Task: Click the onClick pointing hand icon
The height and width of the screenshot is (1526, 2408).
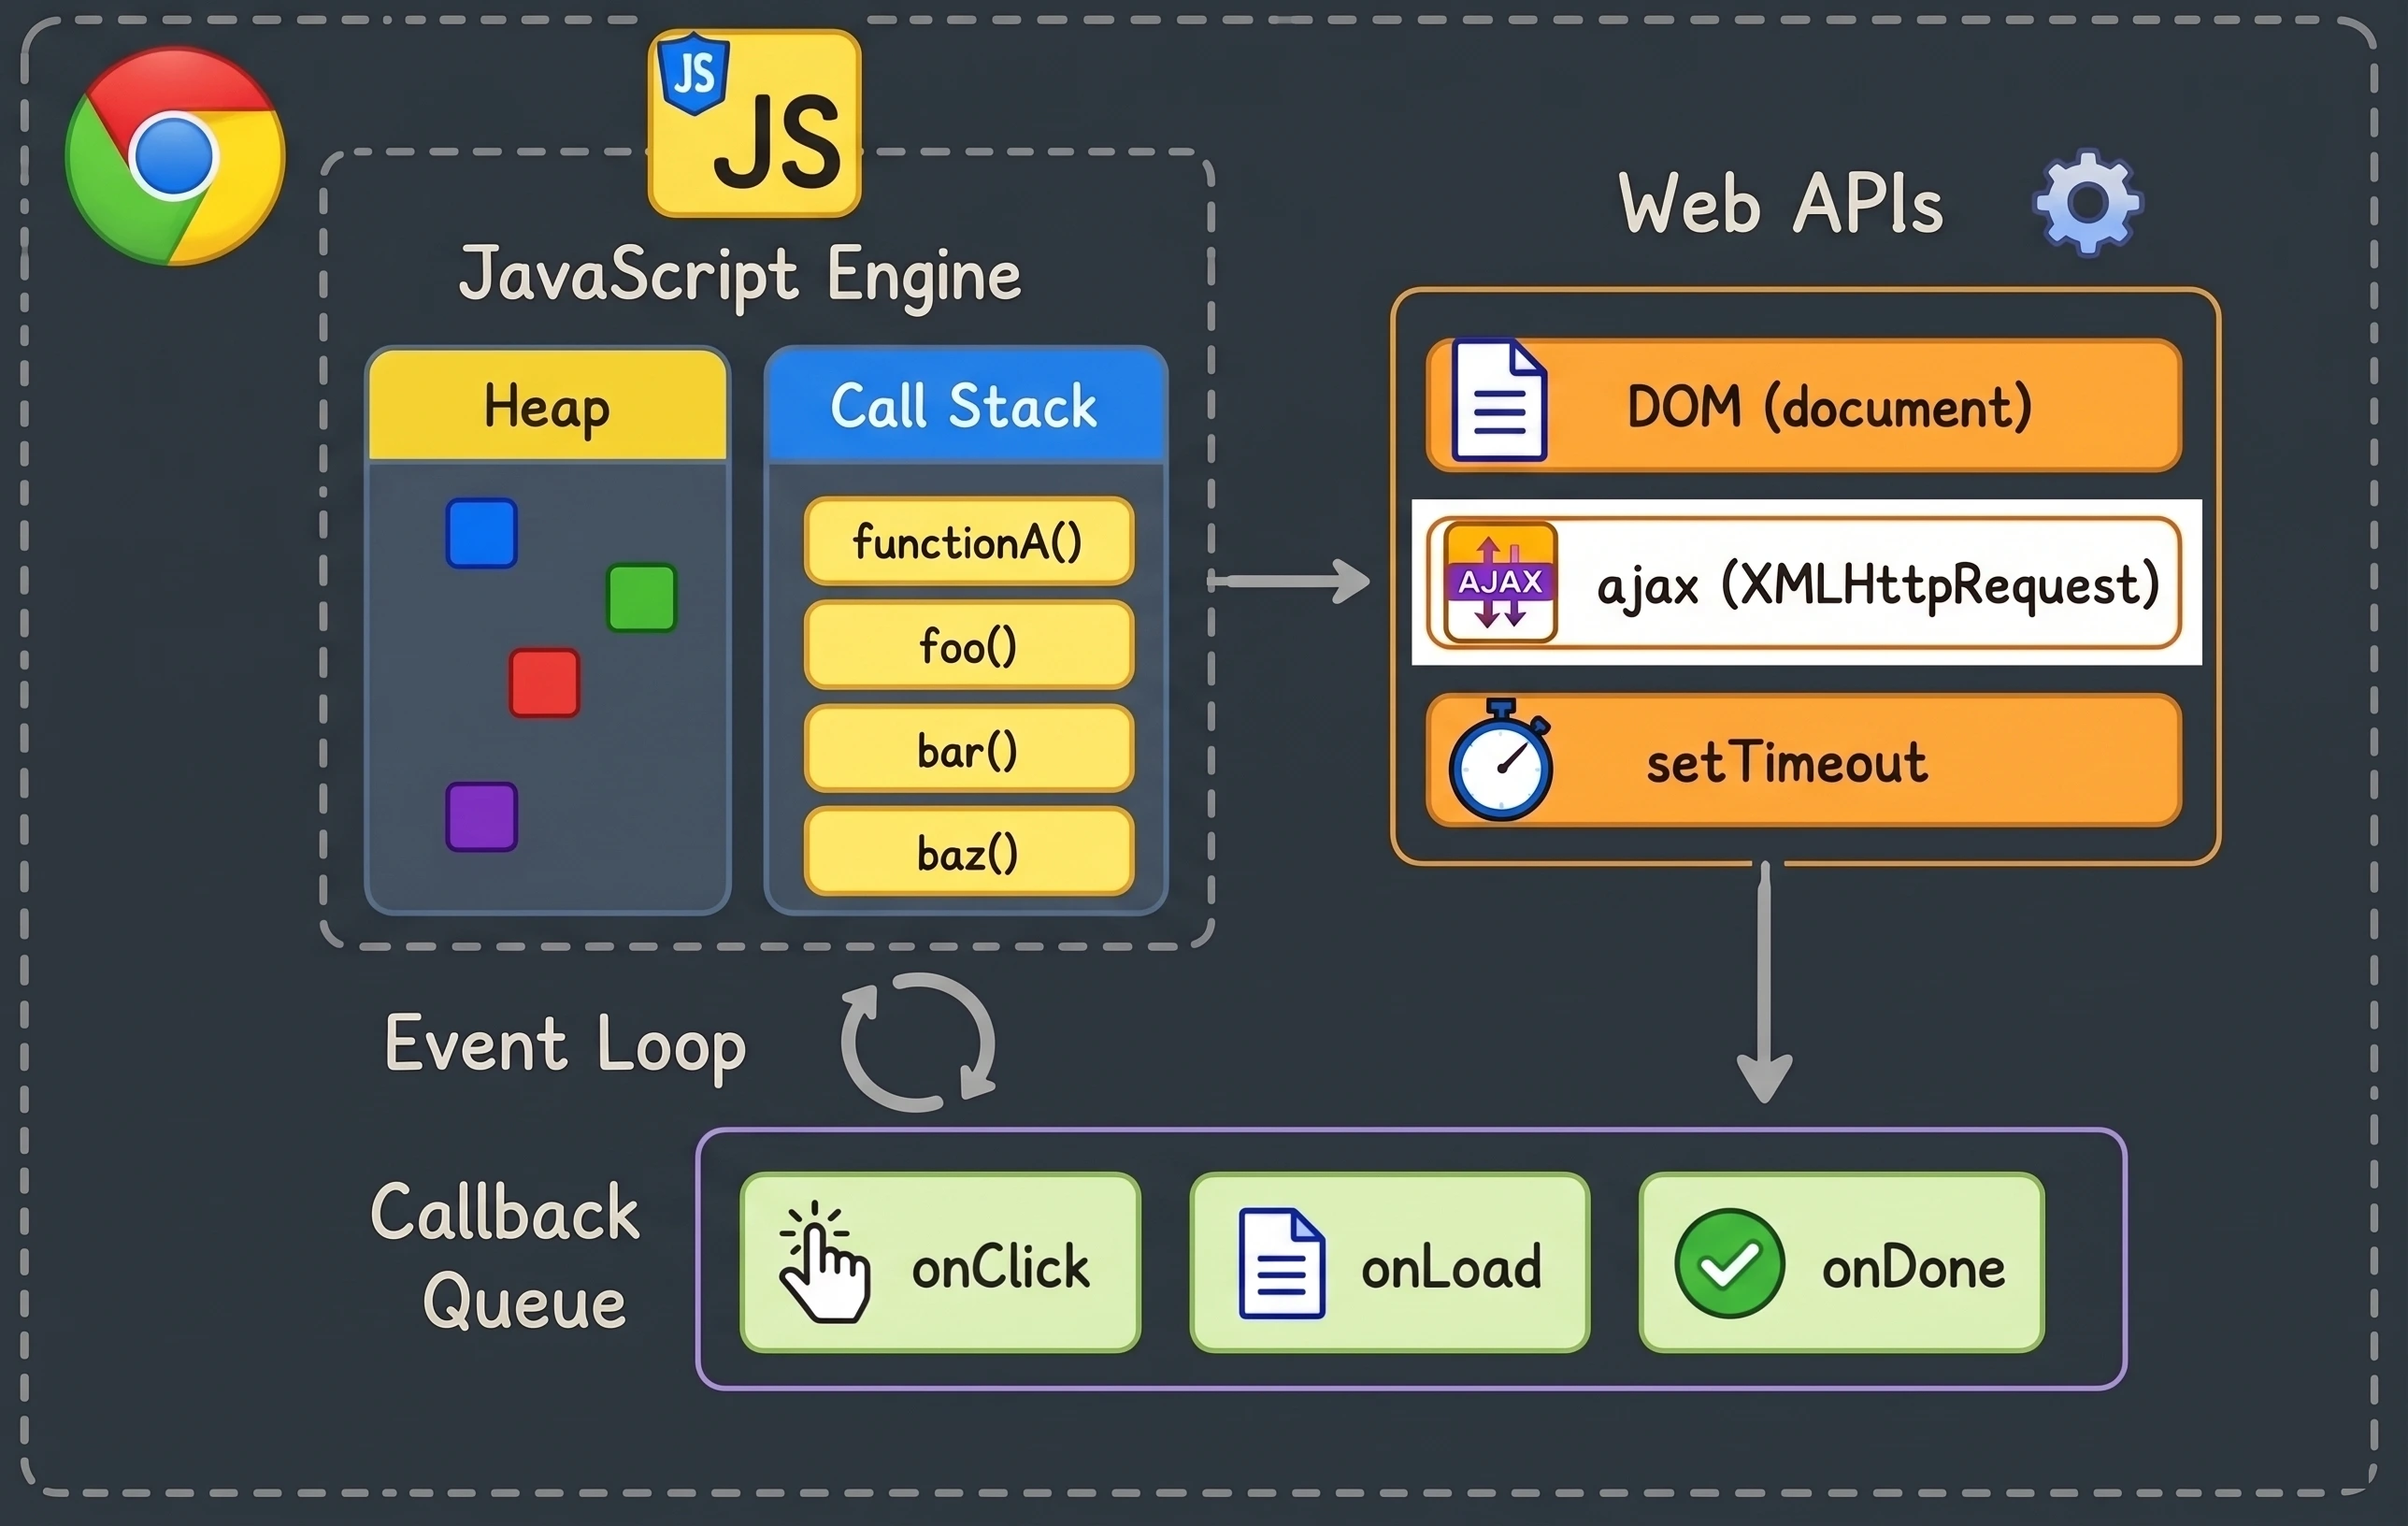Action: [824, 1262]
